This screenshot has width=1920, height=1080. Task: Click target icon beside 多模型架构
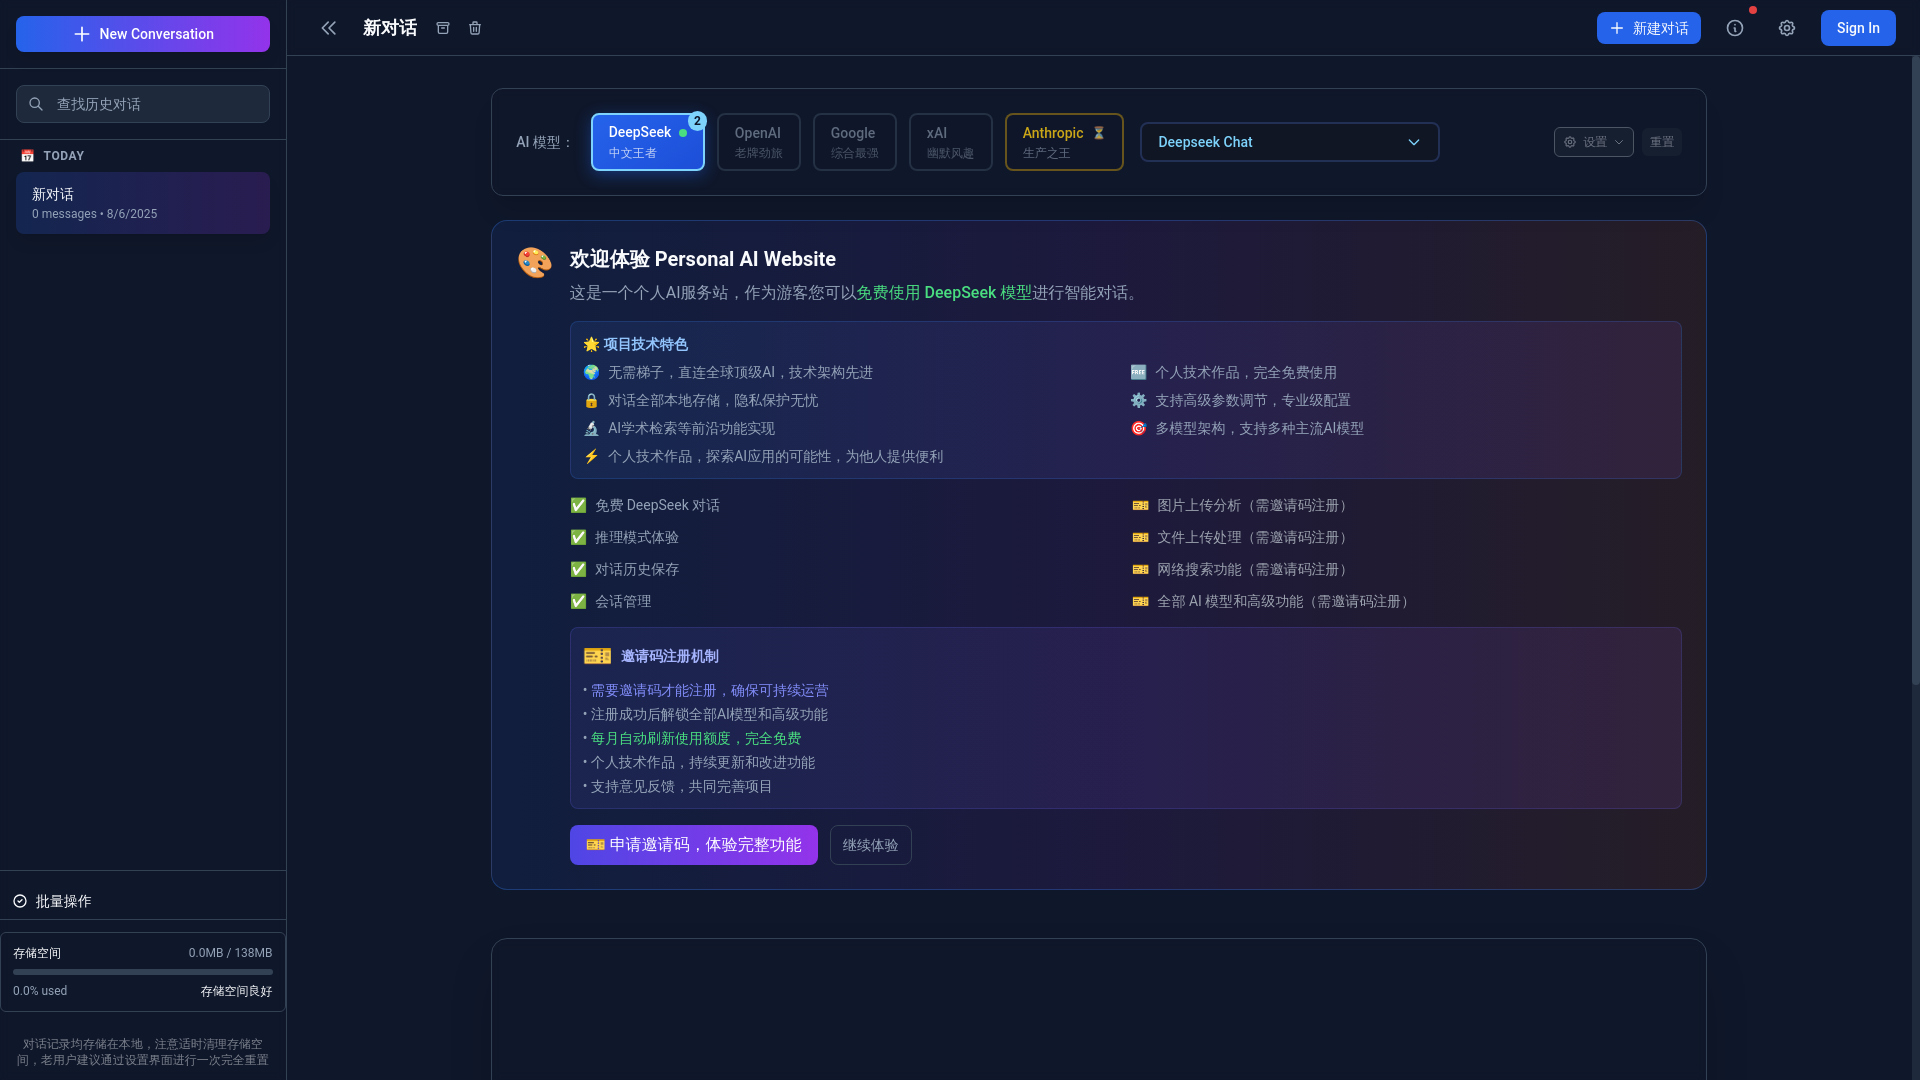pyautogui.click(x=1138, y=428)
